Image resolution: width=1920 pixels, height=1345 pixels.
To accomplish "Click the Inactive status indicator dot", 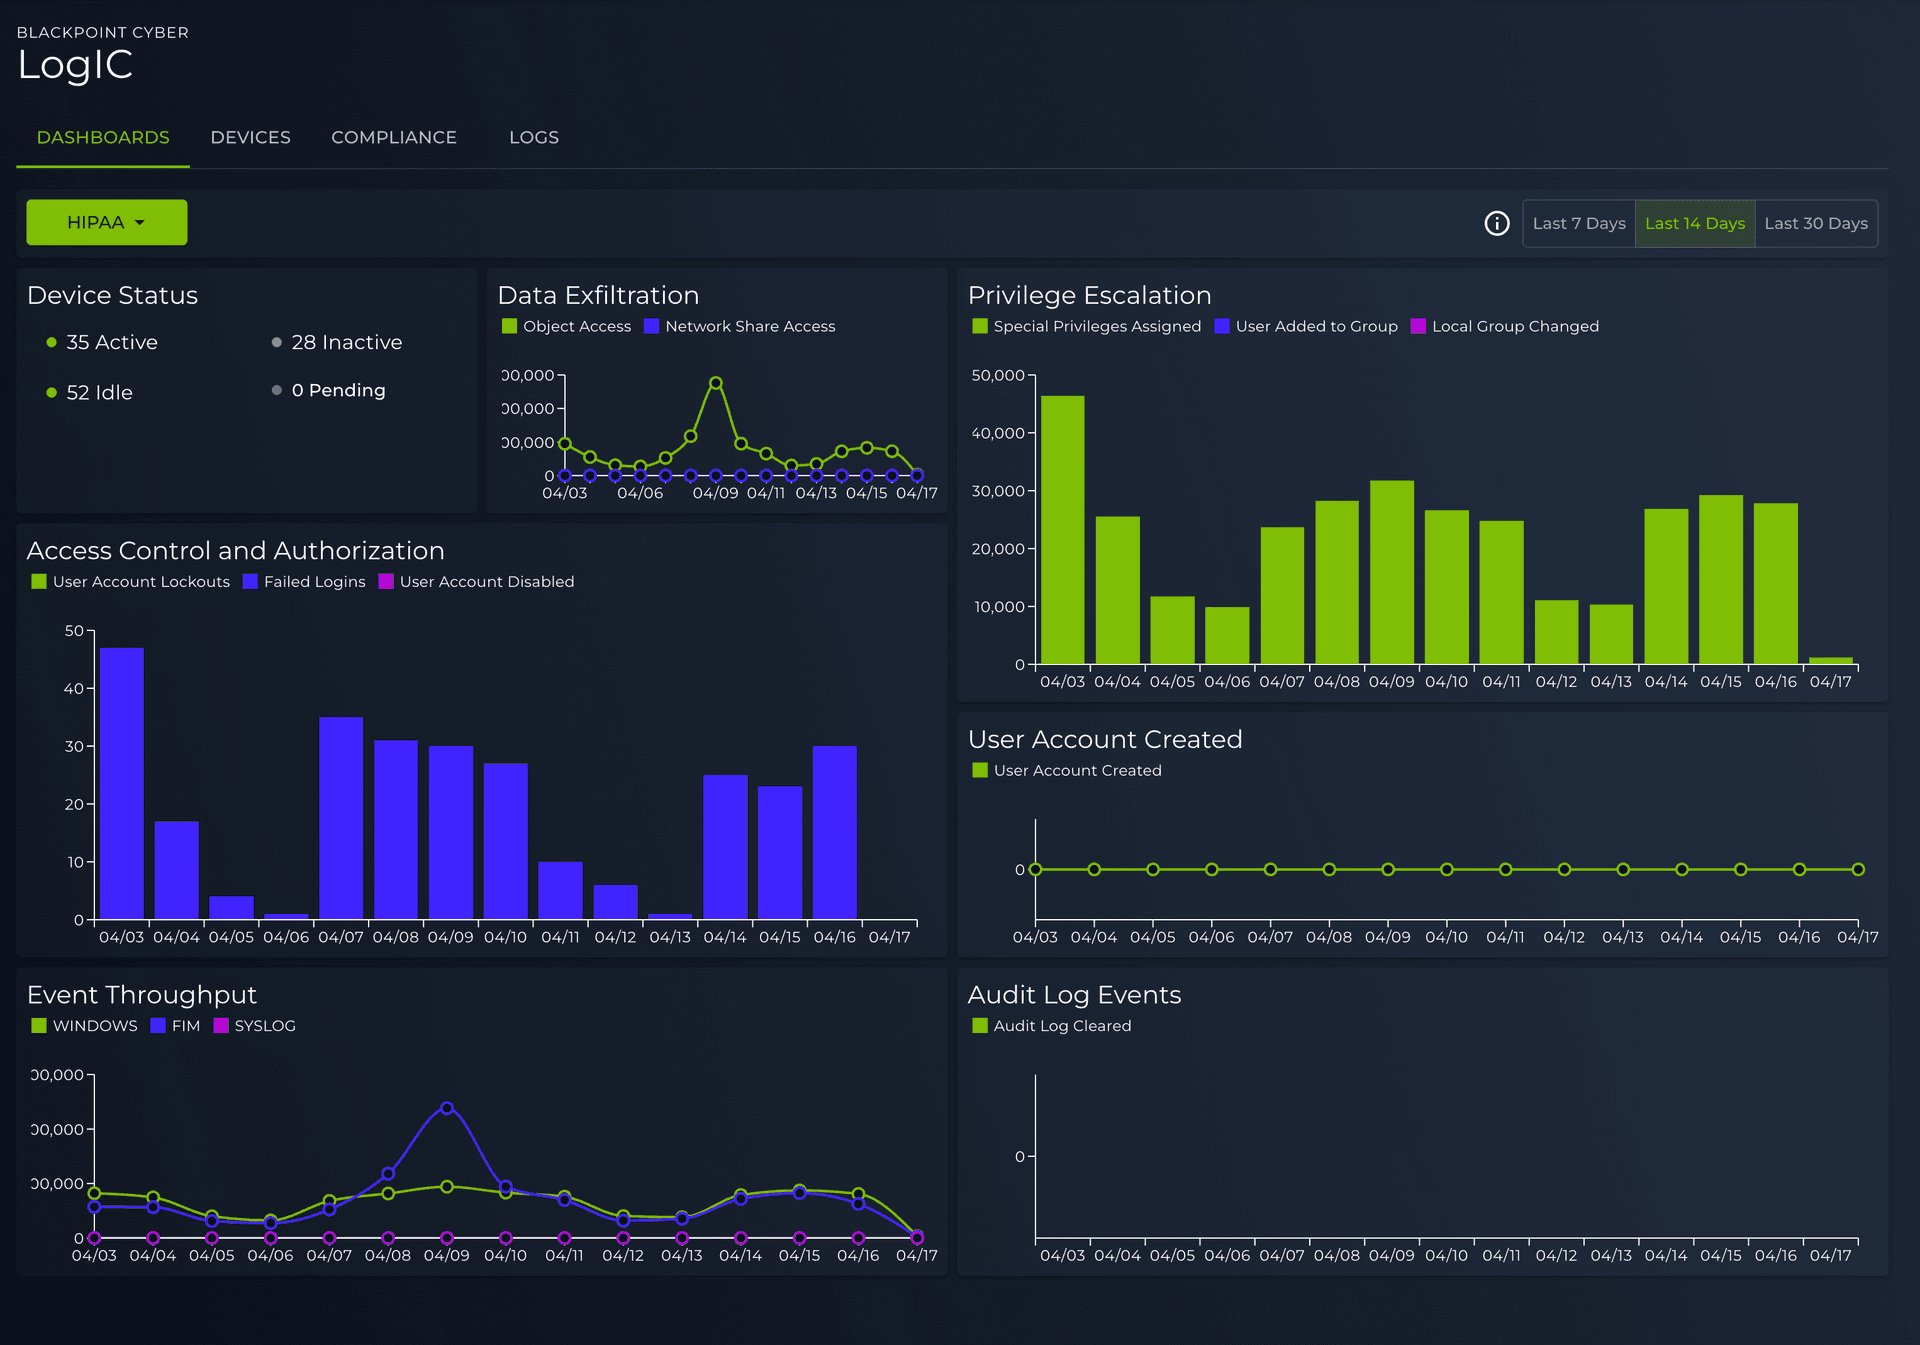I will 276,342.
